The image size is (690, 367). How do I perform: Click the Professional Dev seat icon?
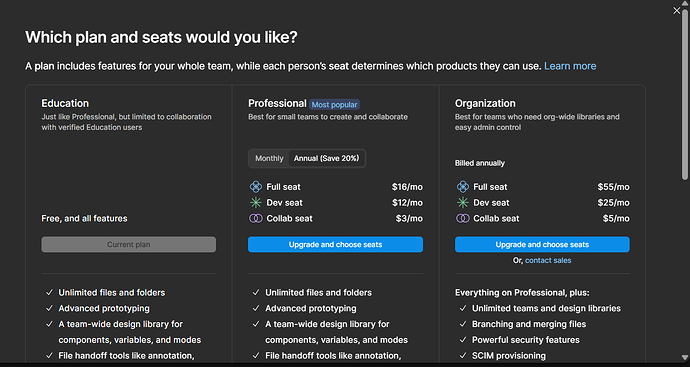pyautogui.click(x=256, y=202)
